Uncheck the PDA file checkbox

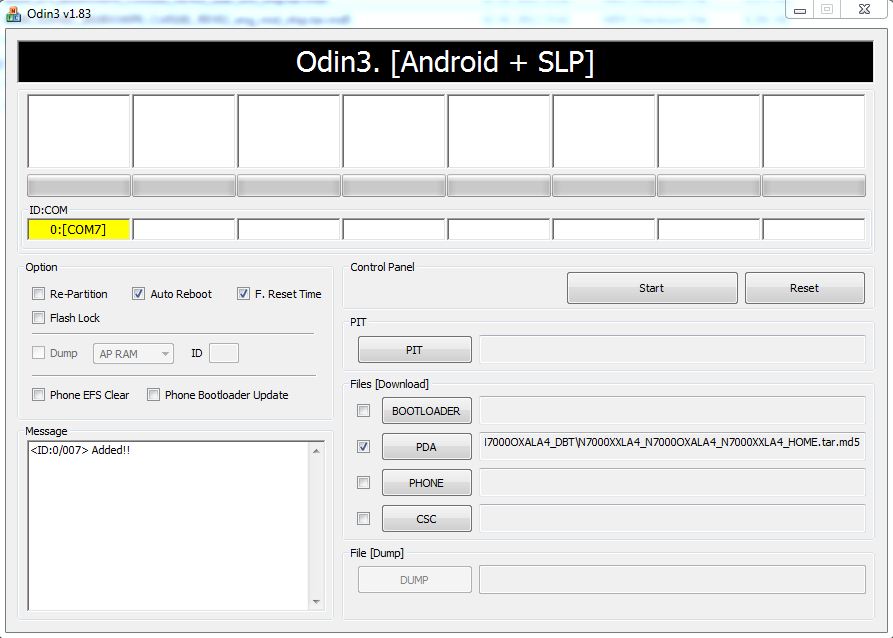point(364,447)
